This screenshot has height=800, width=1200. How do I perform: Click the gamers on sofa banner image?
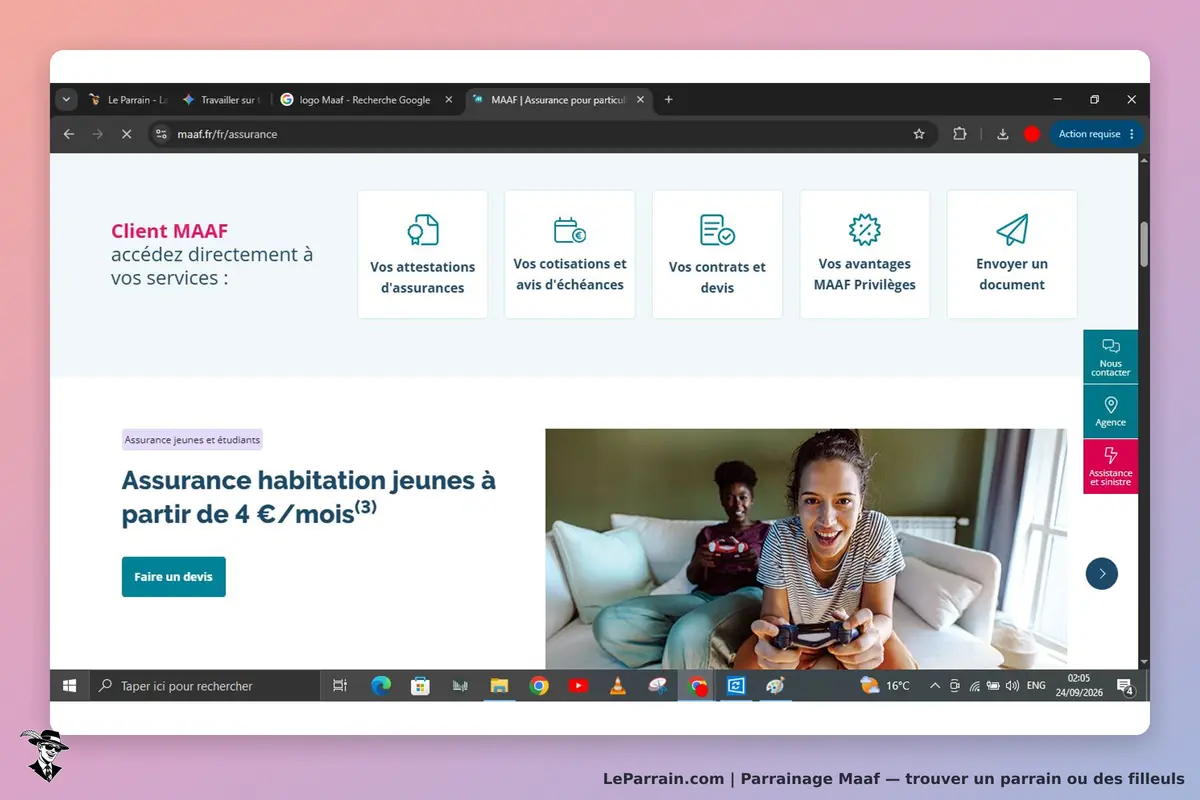tap(806, 549)
